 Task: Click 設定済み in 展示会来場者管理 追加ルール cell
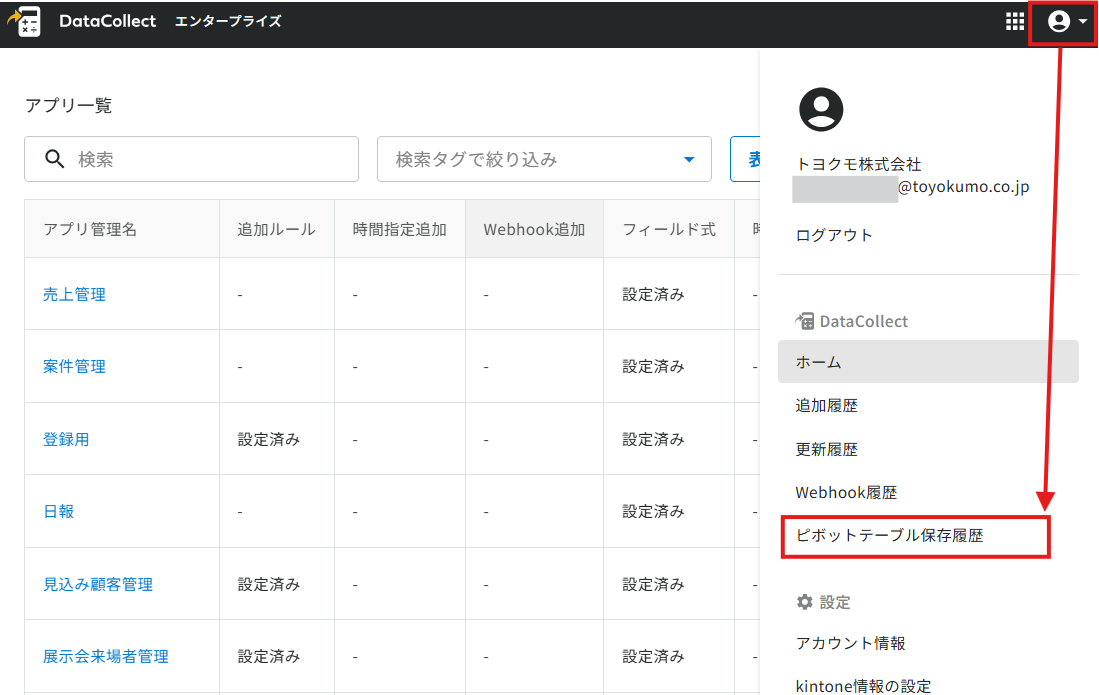pos(268,656)
